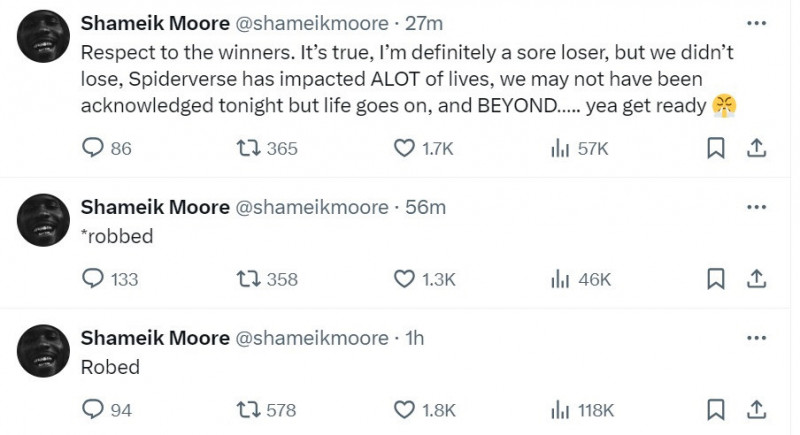View analytics showing 57K views
This screenshot has width=800, height=435.
point(580,148)
